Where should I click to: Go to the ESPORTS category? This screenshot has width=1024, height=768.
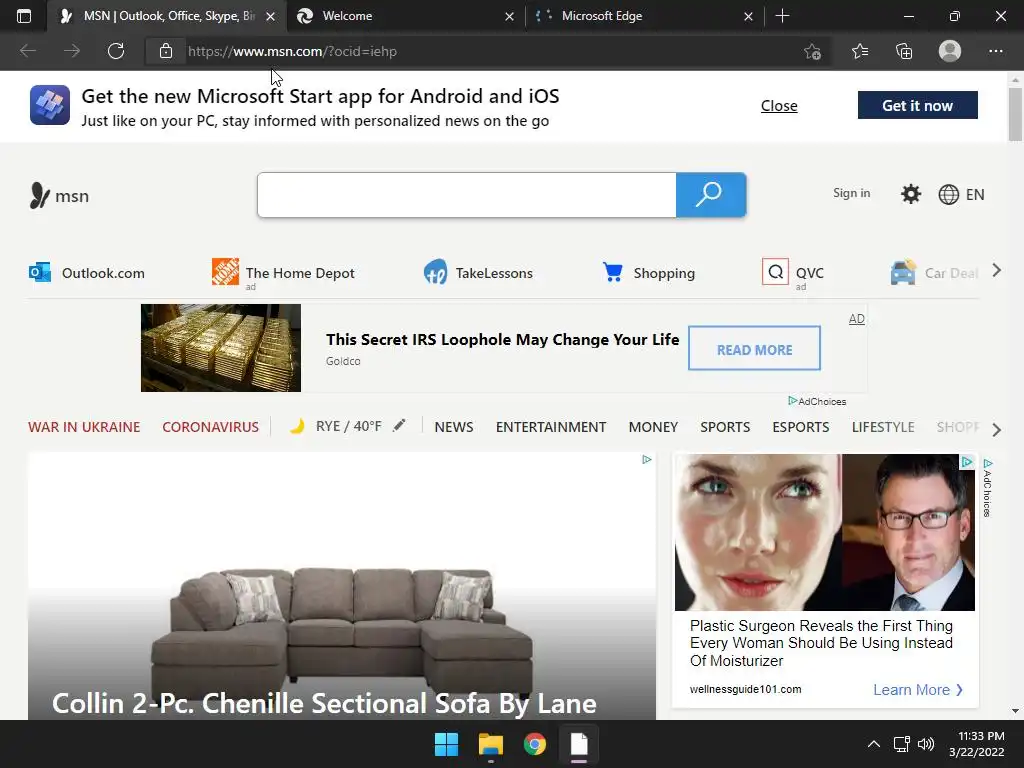[801, 427]
